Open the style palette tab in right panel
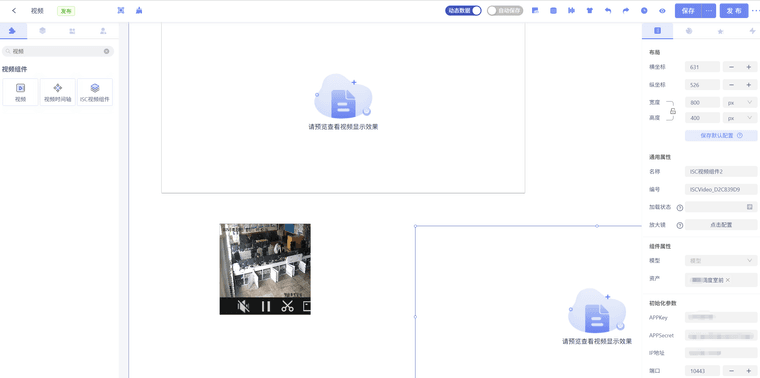 click(689, 31)
